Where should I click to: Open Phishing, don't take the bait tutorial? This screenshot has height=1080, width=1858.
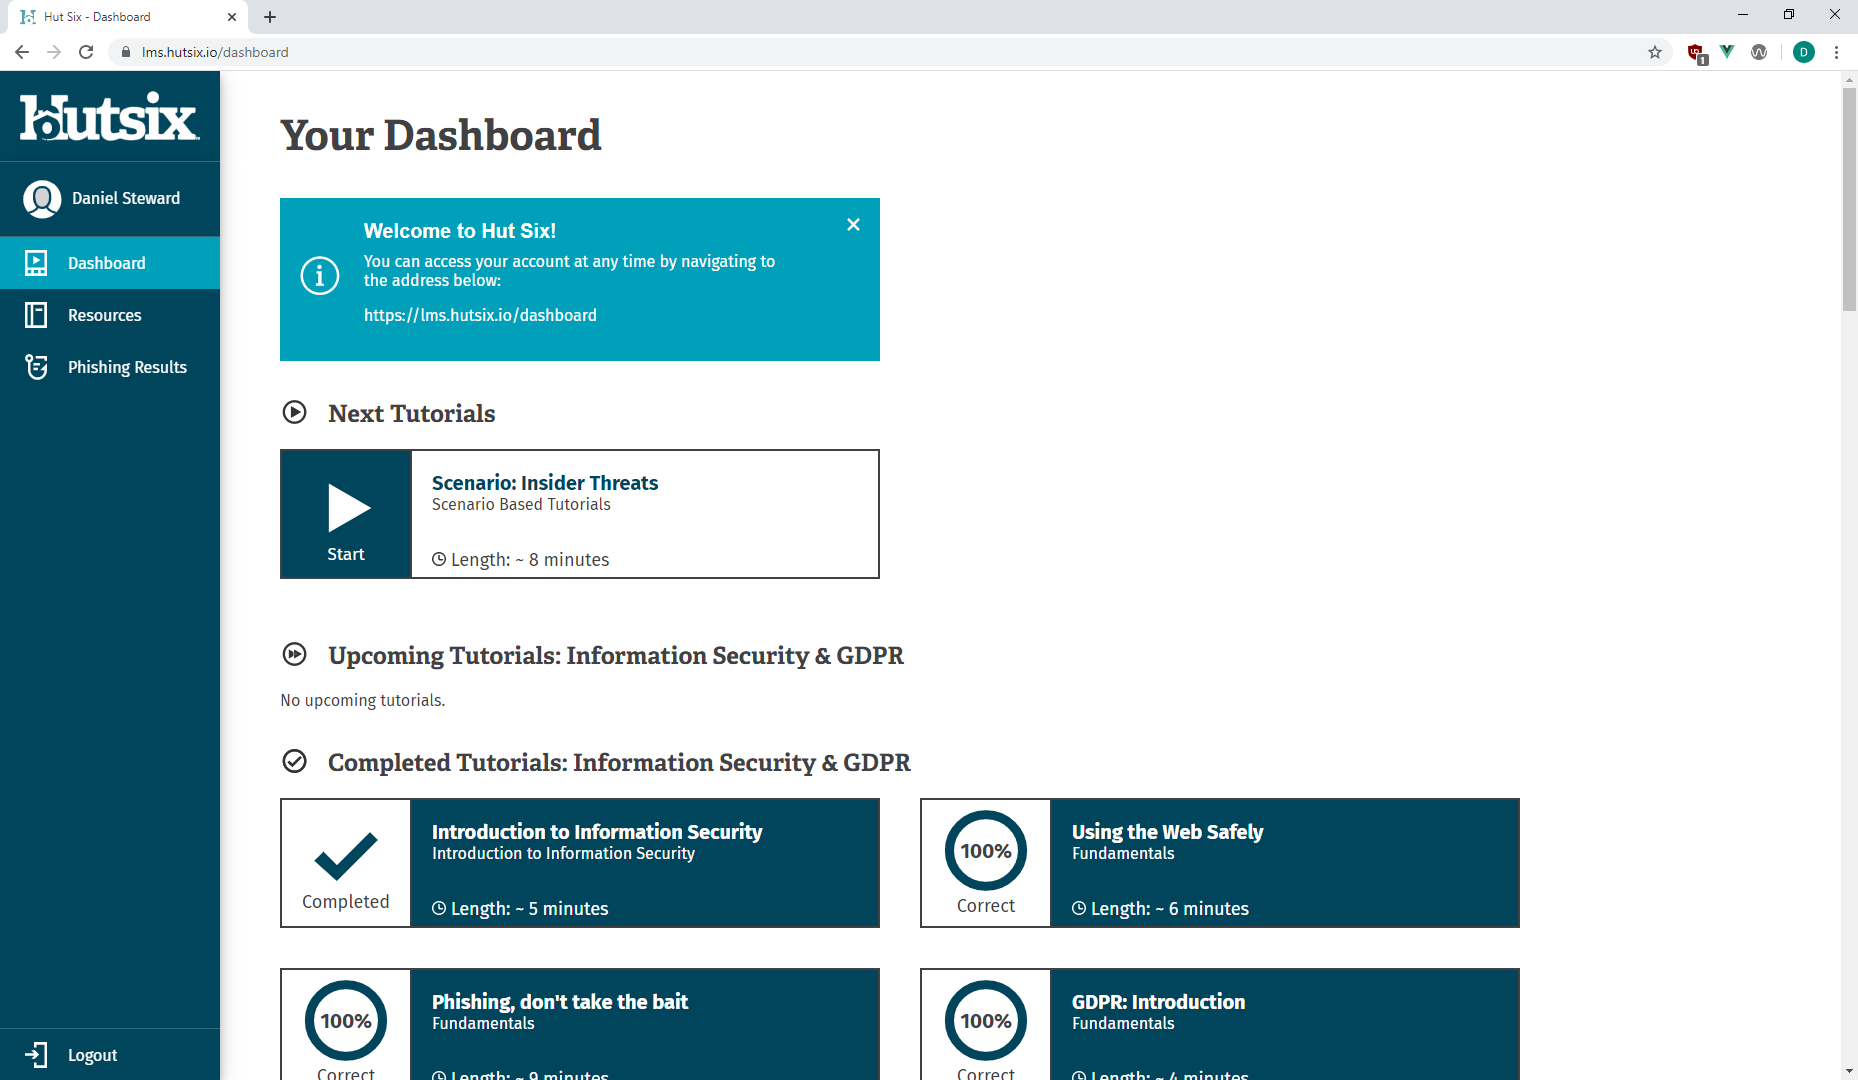point(559,1002)
